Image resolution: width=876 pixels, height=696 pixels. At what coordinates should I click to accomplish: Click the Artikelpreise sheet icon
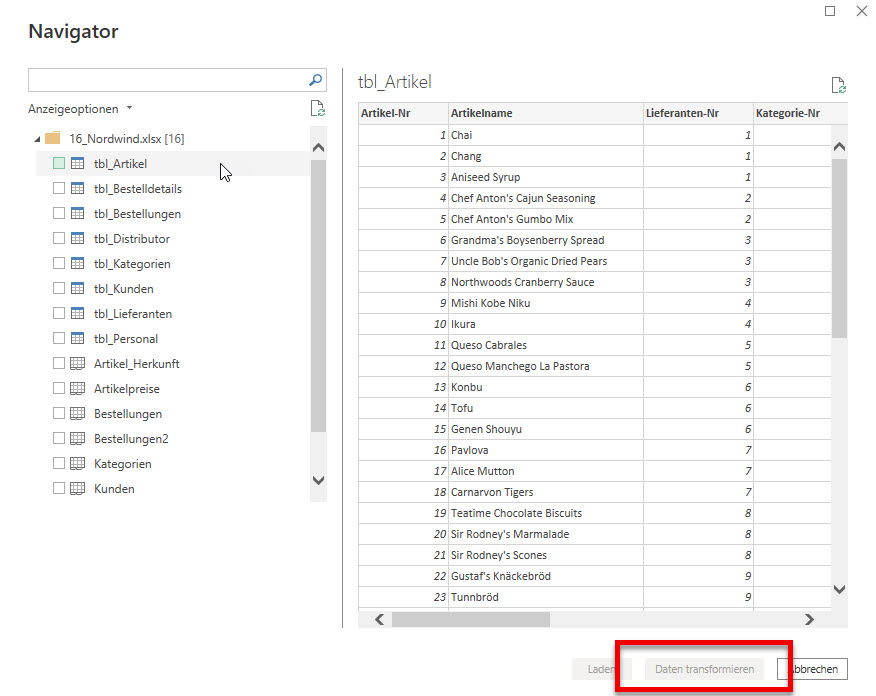coord(77,389)
